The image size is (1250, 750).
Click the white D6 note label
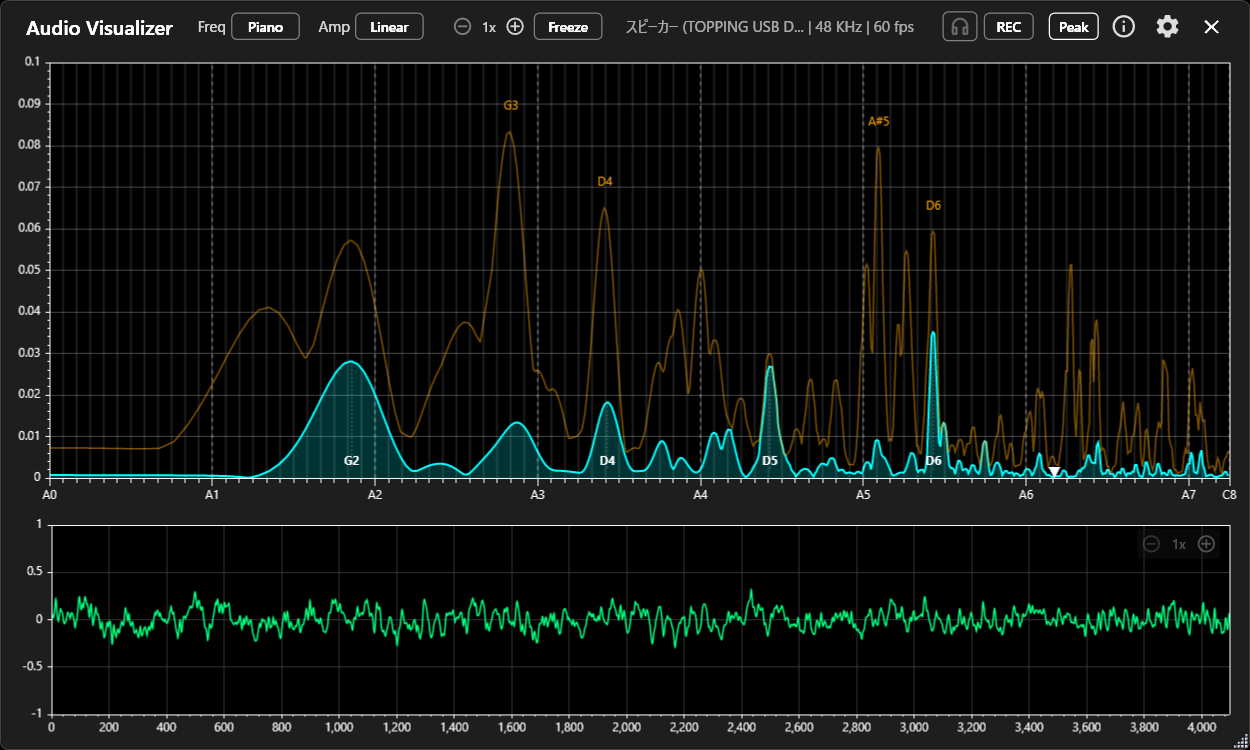[933, 461]
